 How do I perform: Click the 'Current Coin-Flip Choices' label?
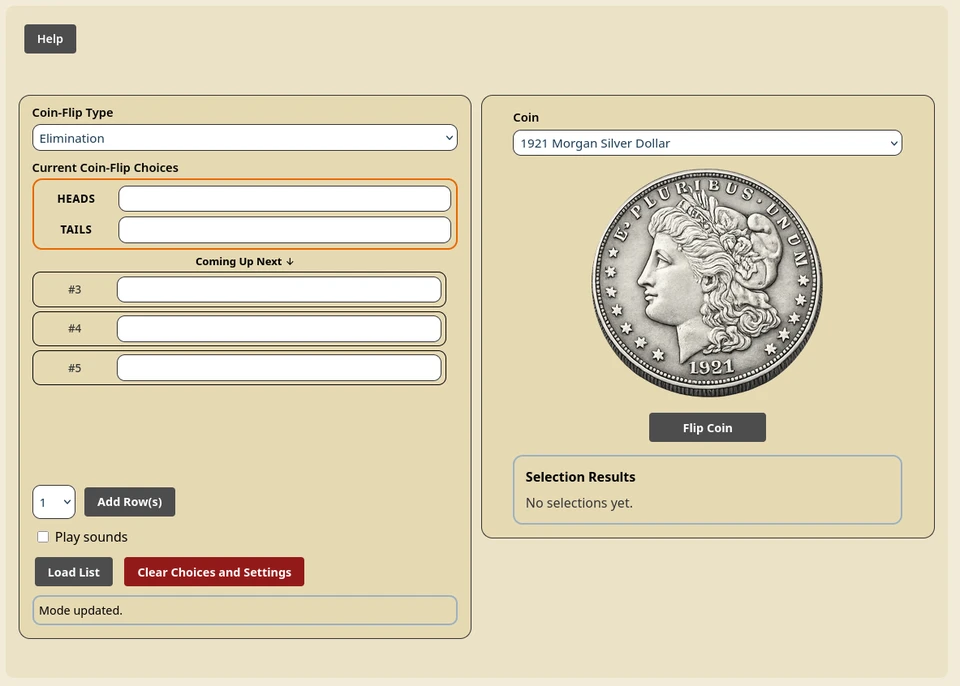pyautogui.click(x=105, y=168)
